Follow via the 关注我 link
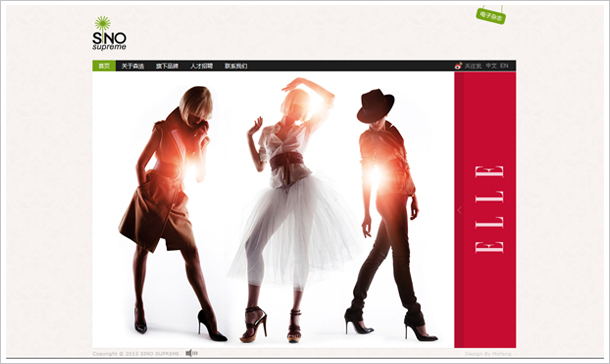Screen dimensions: 610x364 coord(473,66)
